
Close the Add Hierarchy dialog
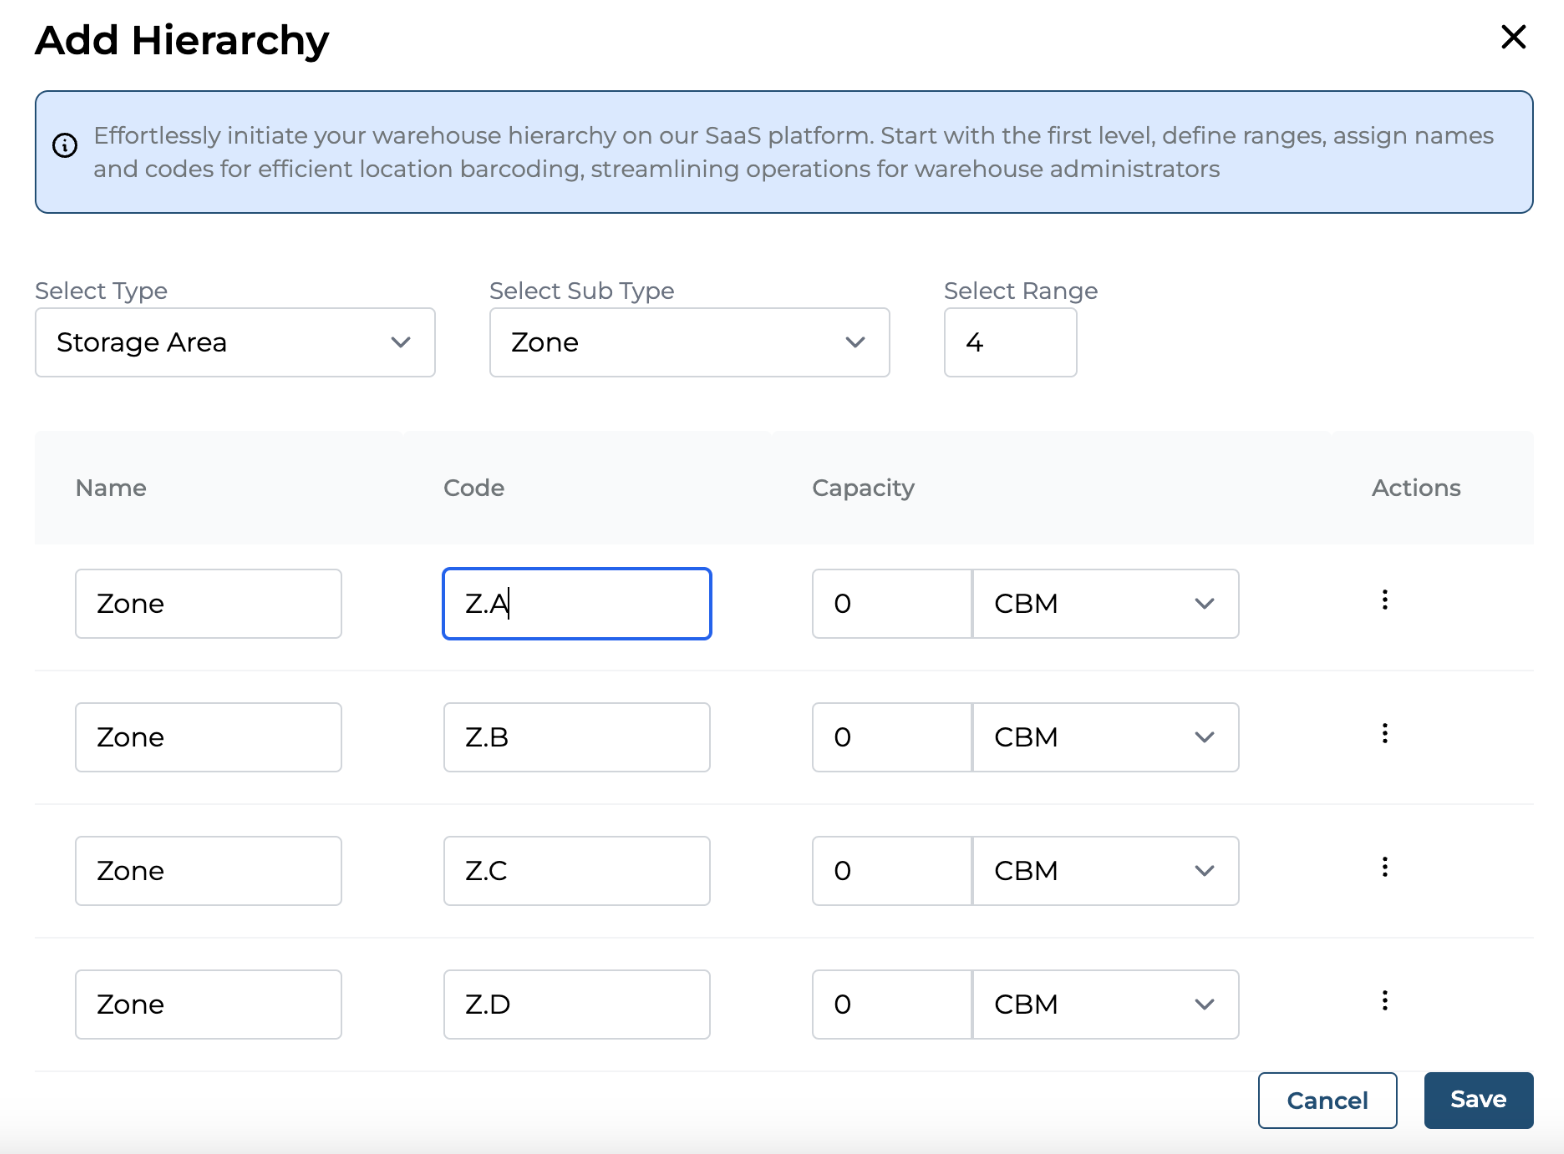[1513, 38]
